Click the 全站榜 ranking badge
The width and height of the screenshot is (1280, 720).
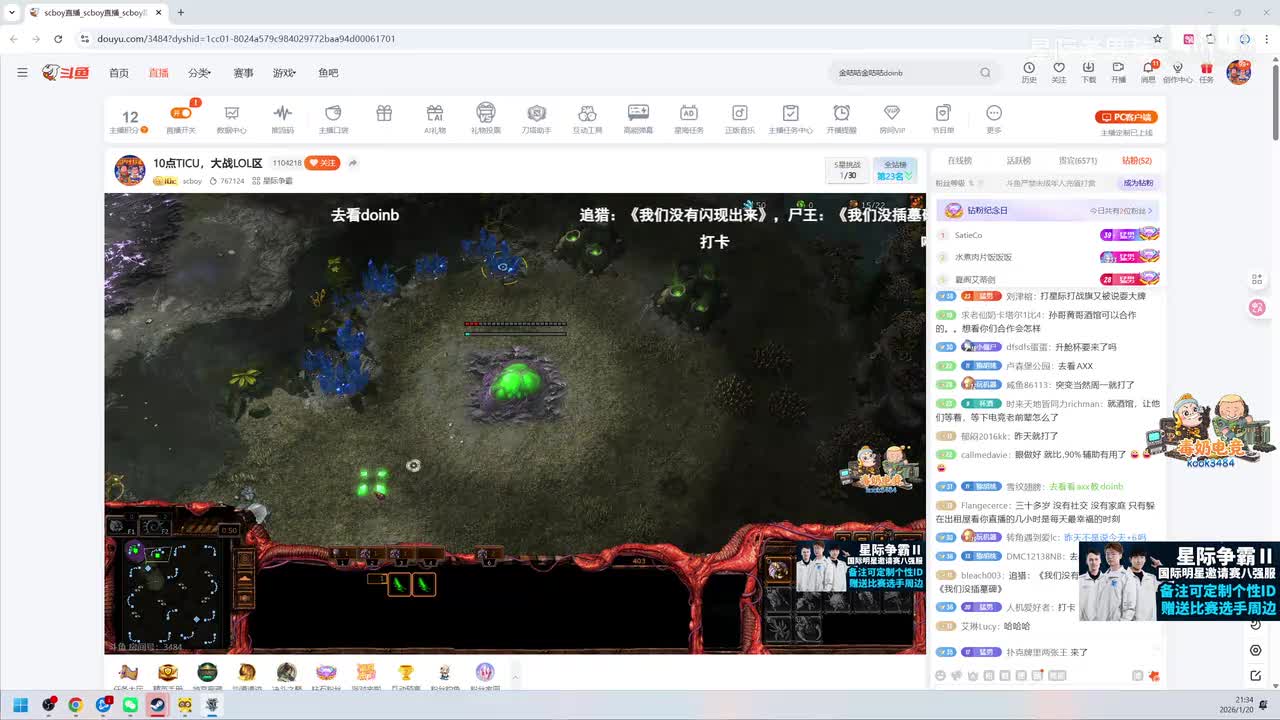[x=895, y=170]
